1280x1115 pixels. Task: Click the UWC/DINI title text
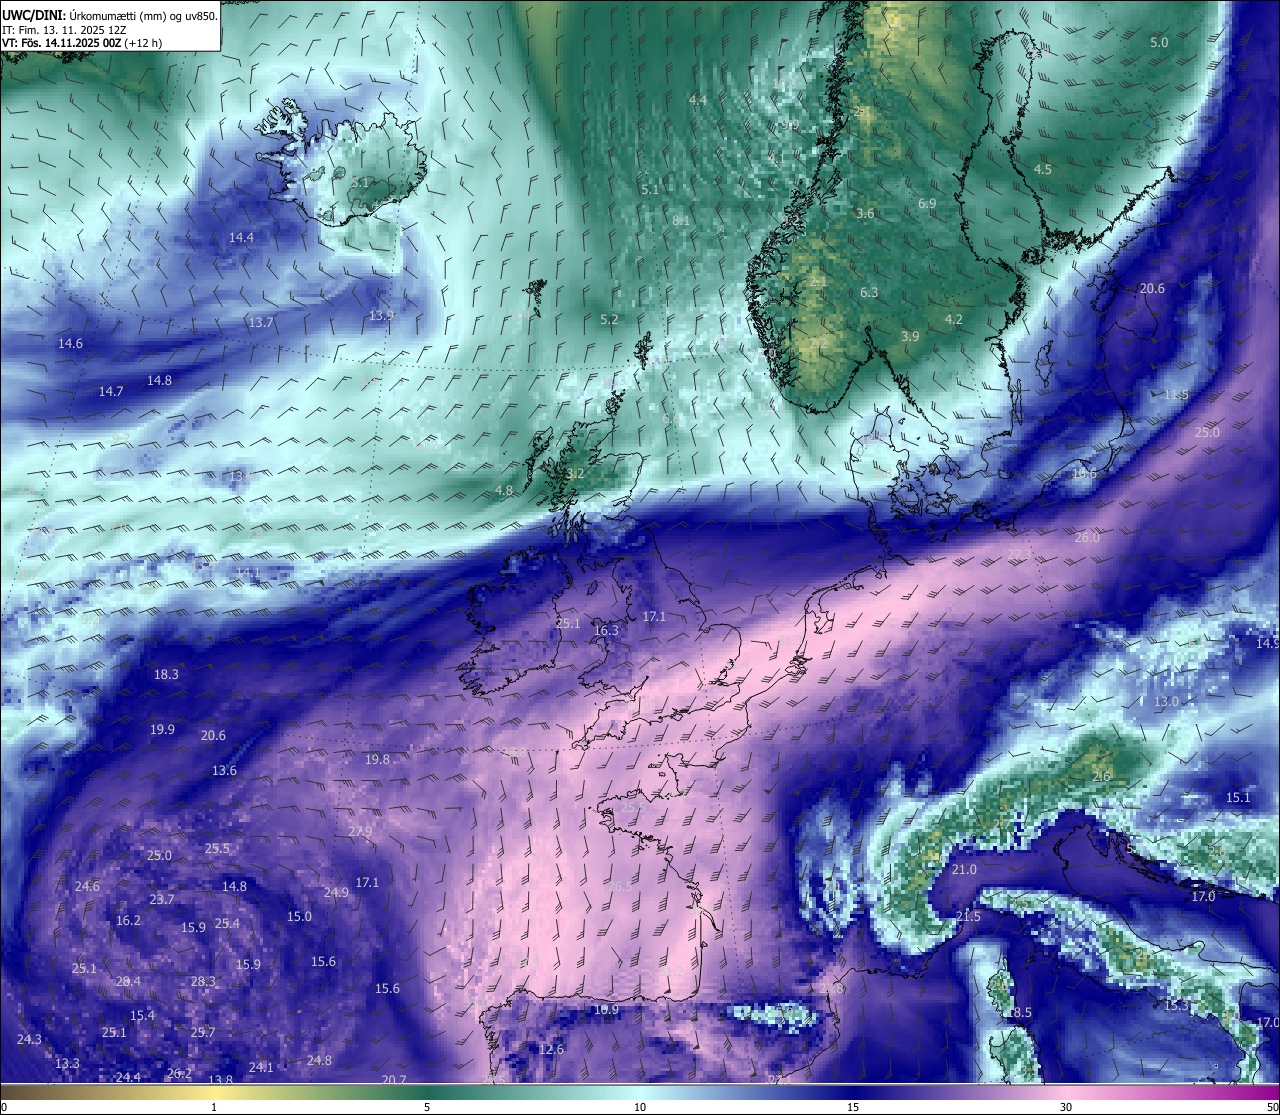[33, 14]
